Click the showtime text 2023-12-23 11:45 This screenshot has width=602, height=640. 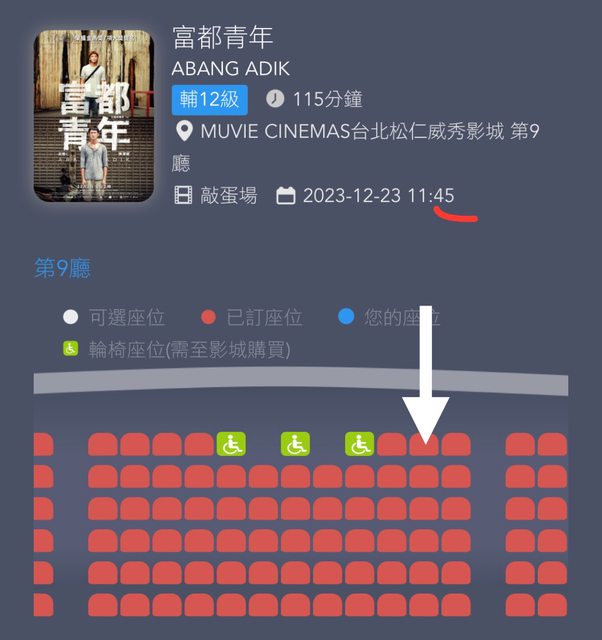pos(378,196)
